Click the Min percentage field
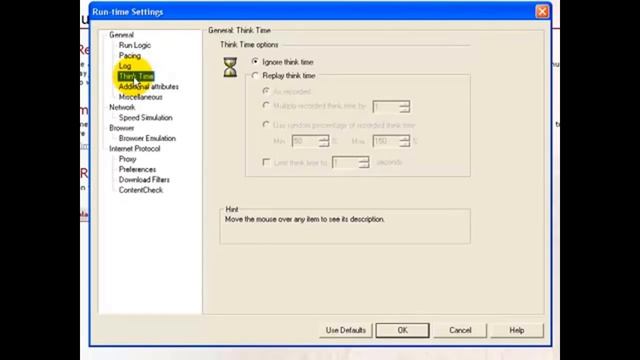Screen dimensions: 640x360 305,141
